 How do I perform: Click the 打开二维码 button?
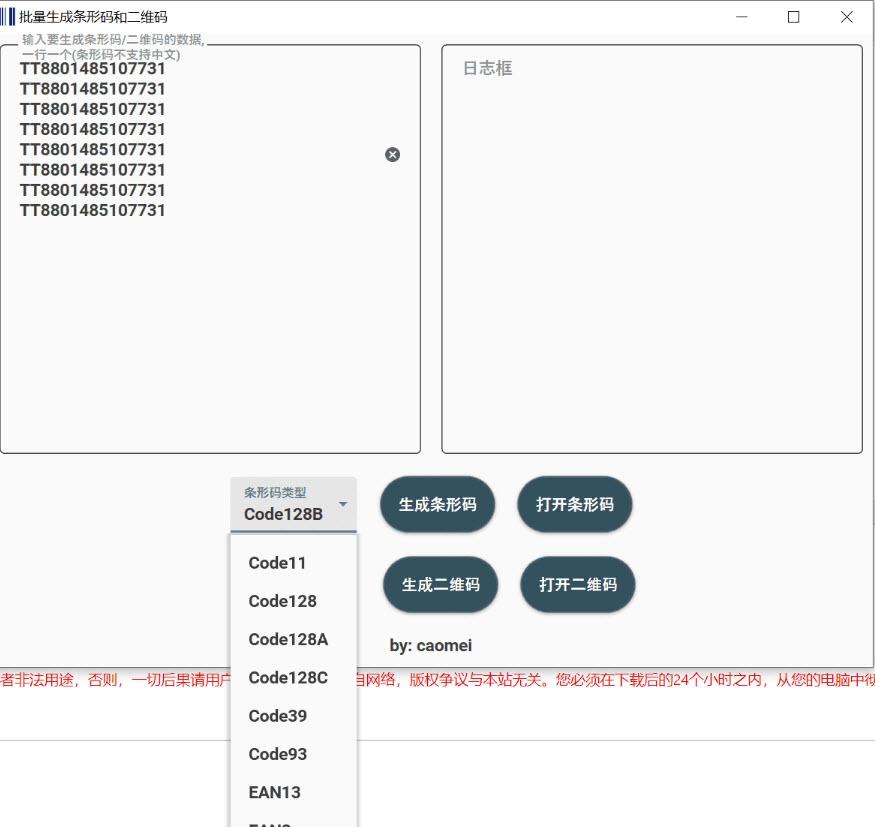pos(578,584)
